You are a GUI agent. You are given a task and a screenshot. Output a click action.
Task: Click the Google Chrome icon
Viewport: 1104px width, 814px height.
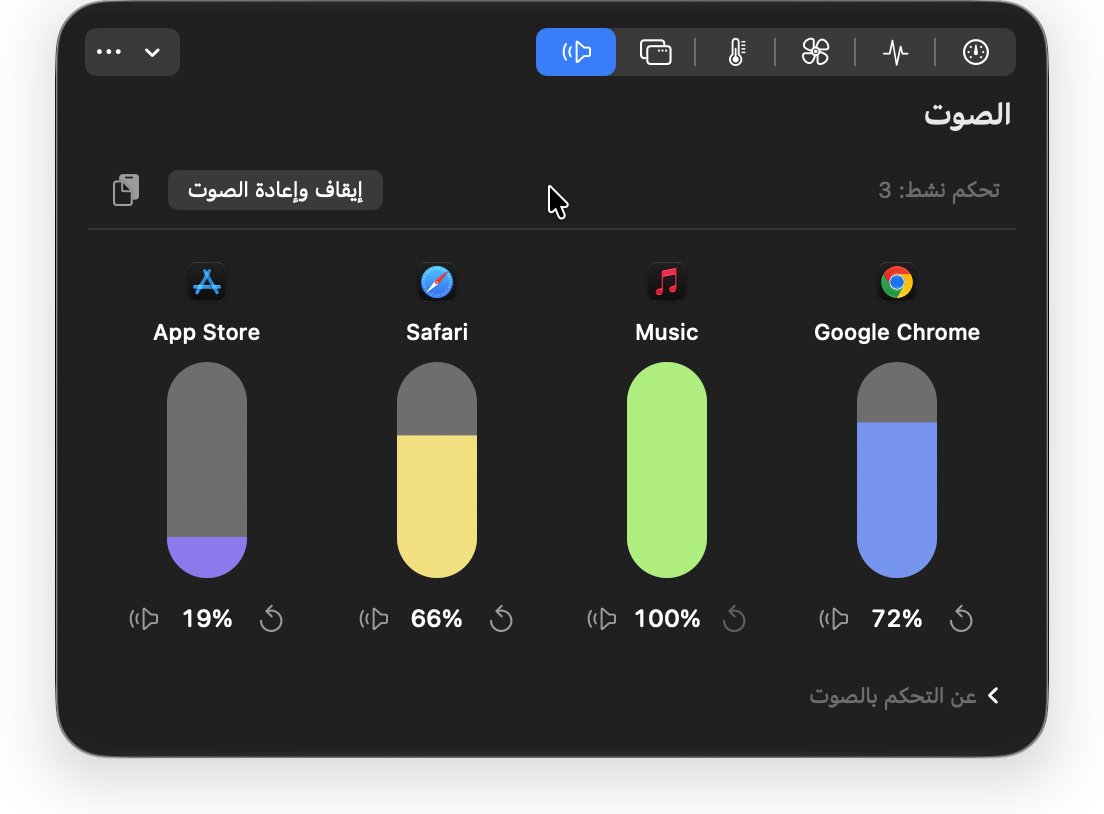tap(897, 282)
